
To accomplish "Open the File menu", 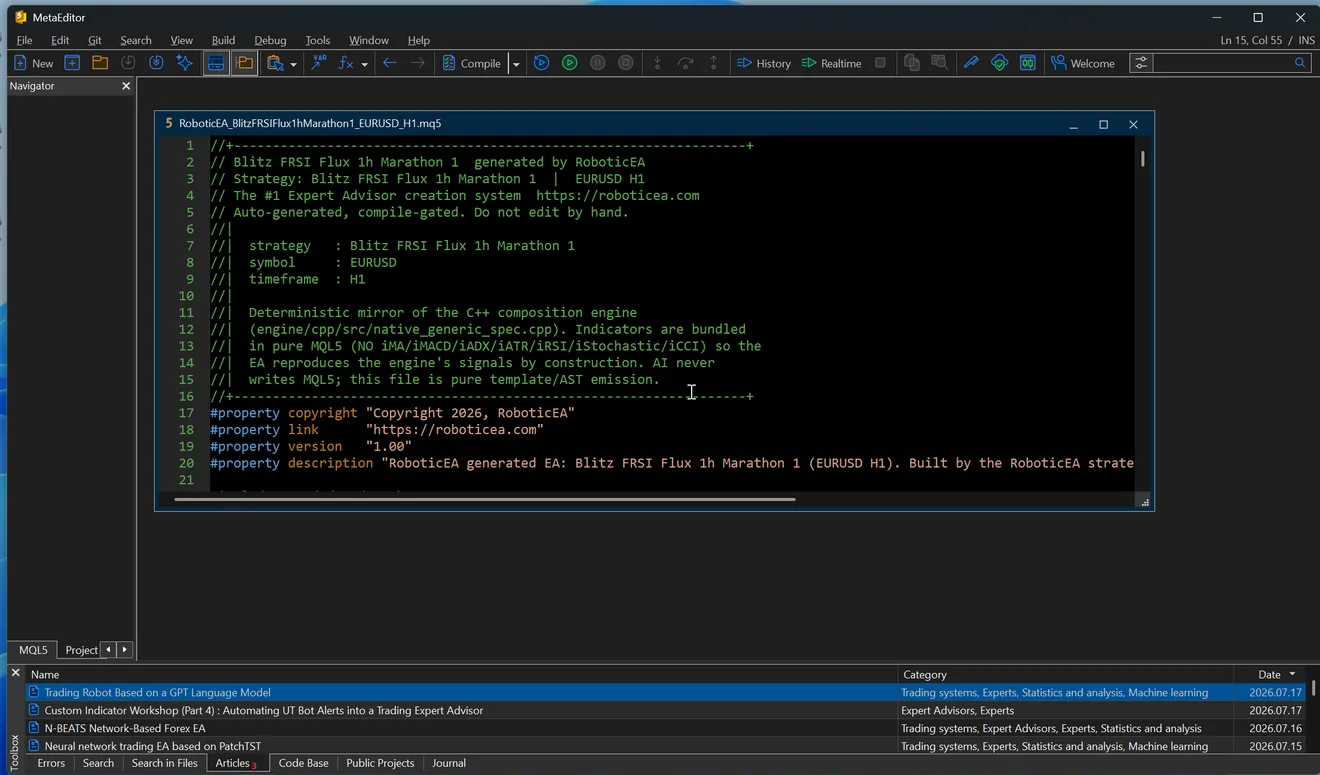I will click(24, 40).
